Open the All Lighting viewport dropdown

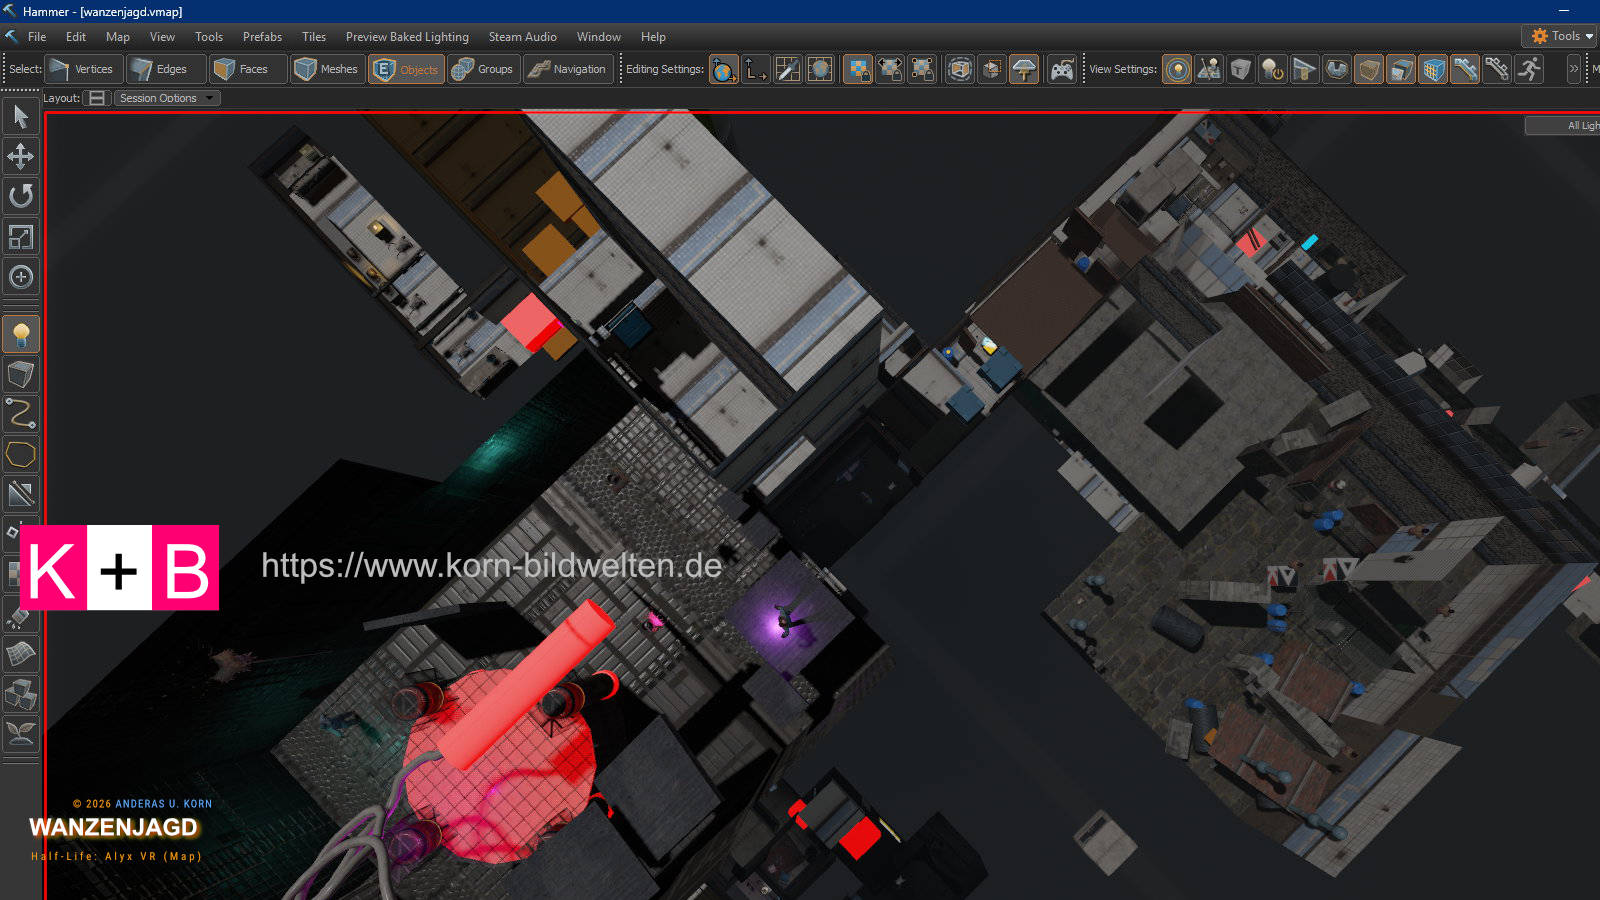point(1562,125)
